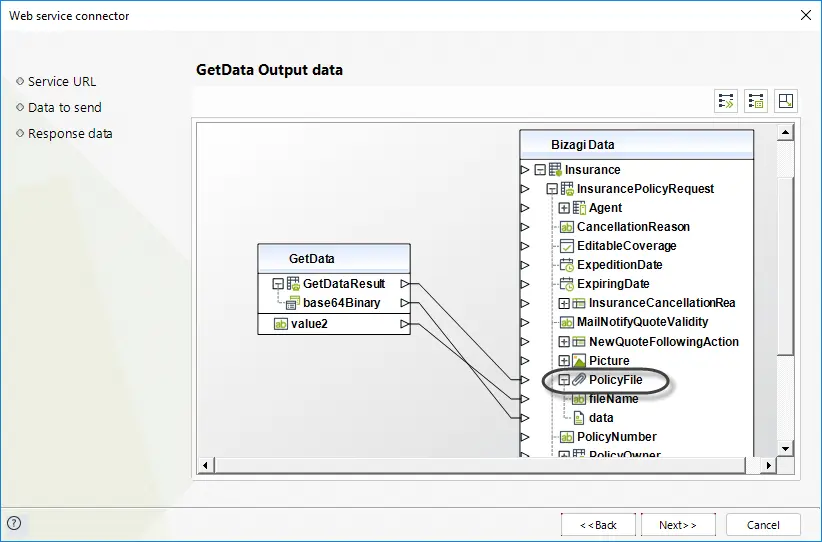Click the data file icon

(x=579, y=418)
